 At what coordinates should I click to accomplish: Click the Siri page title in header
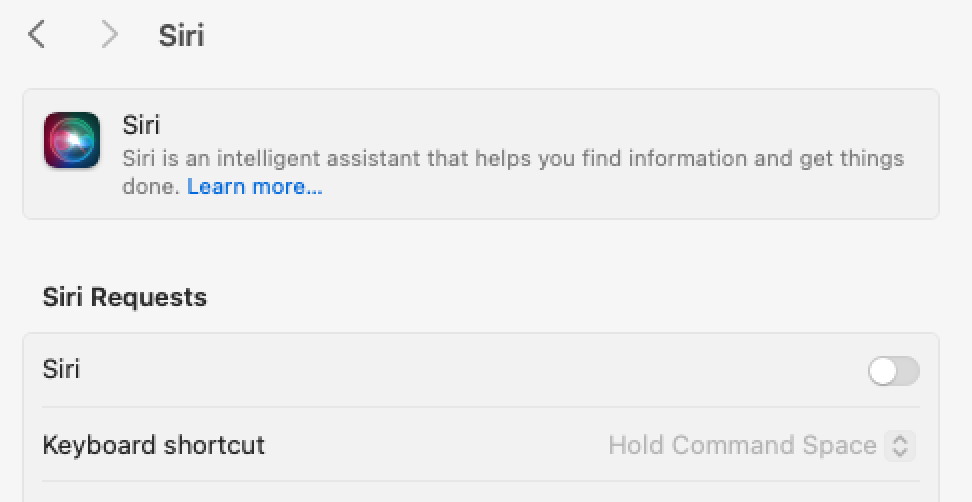[182, 35]
